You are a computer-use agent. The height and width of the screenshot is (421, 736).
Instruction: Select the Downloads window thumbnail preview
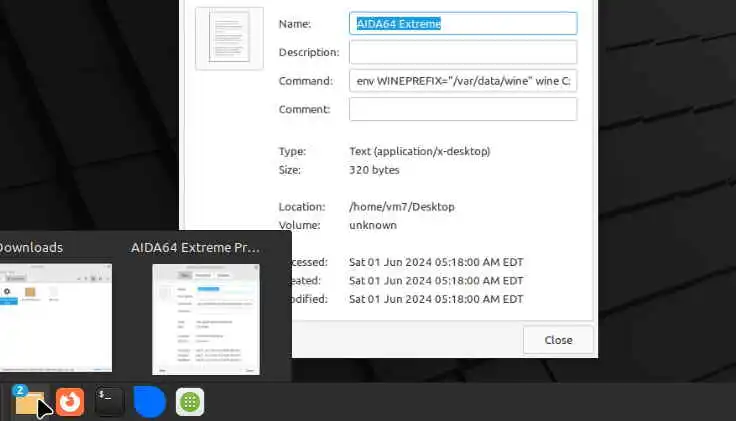pyautogui.click(x=56, y=318)
